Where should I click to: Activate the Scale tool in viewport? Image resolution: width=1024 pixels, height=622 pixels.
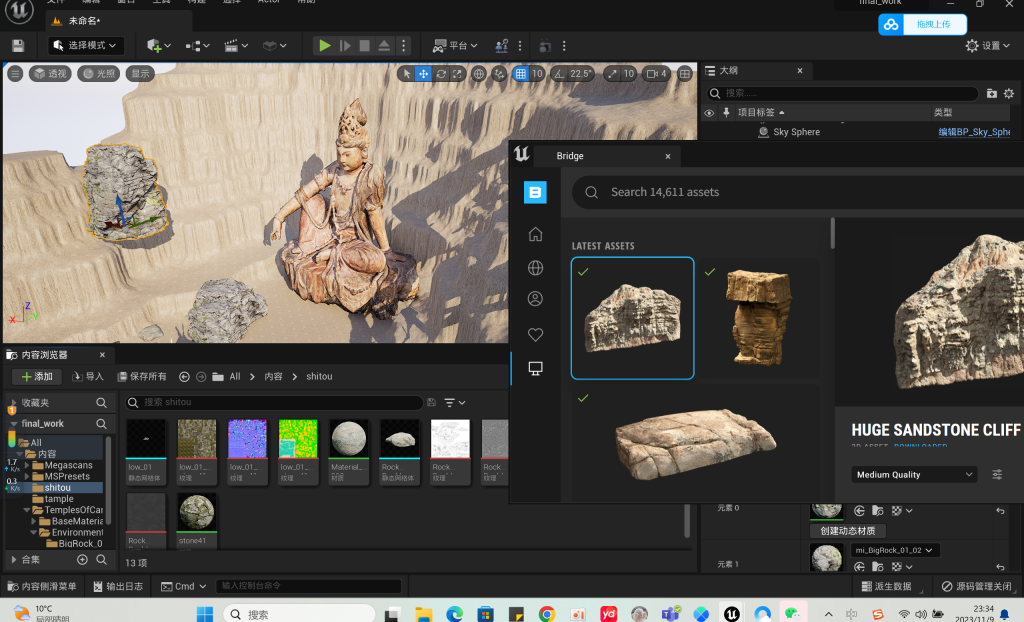(x=457, y=74)
